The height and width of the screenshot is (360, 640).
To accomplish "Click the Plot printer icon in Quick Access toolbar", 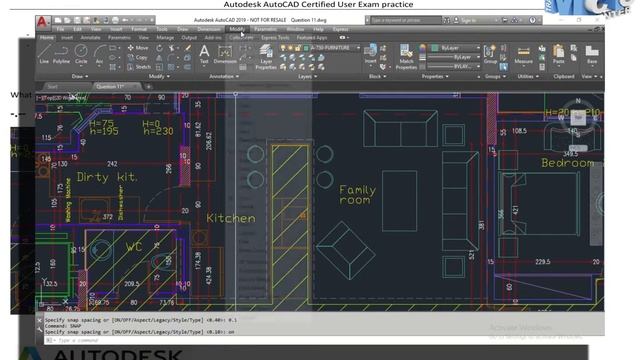I will (x=115, y=20).
